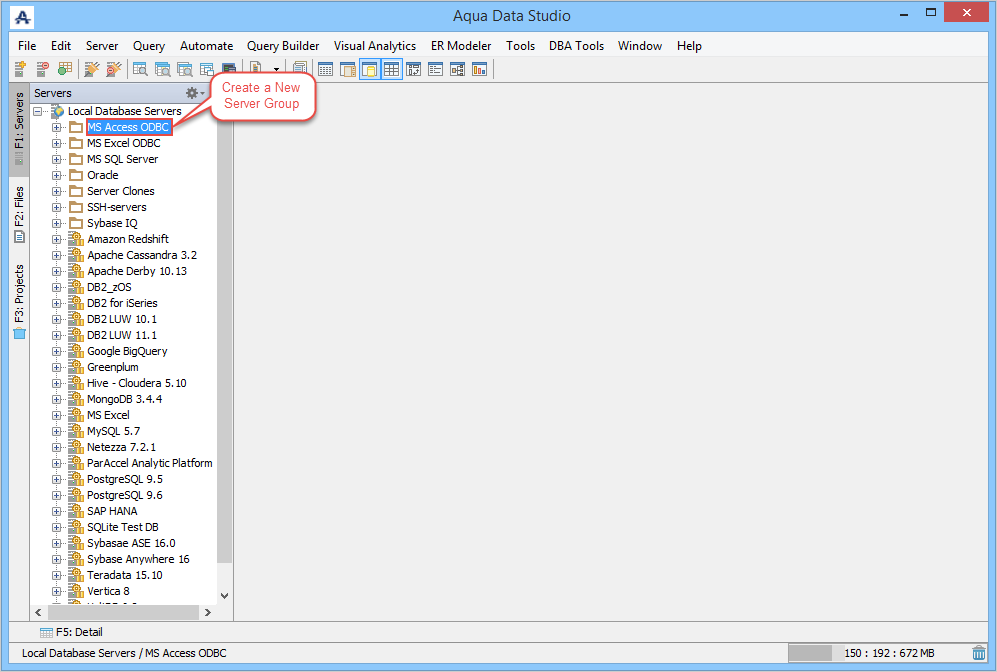Toggle the highlighted yellow database window icon
The width and height of the screenshot is (997, 672).
tap(369, 69)
